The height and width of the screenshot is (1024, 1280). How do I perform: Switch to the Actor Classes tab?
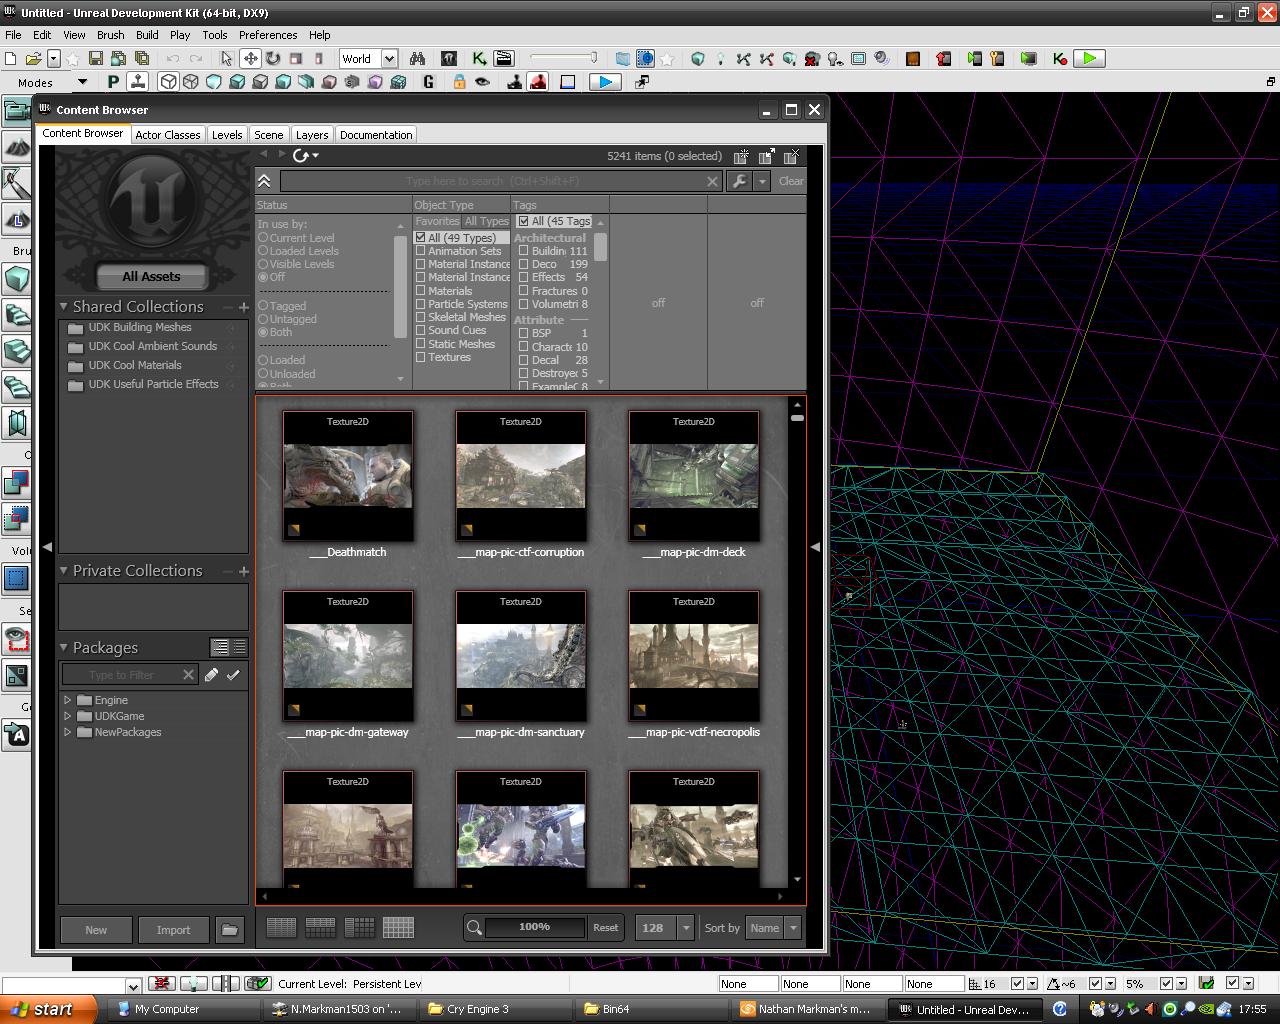(x=167, y=134)
